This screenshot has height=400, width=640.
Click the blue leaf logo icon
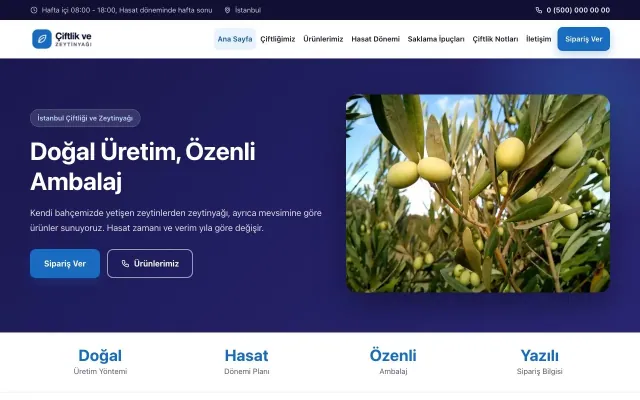point(42,39)
